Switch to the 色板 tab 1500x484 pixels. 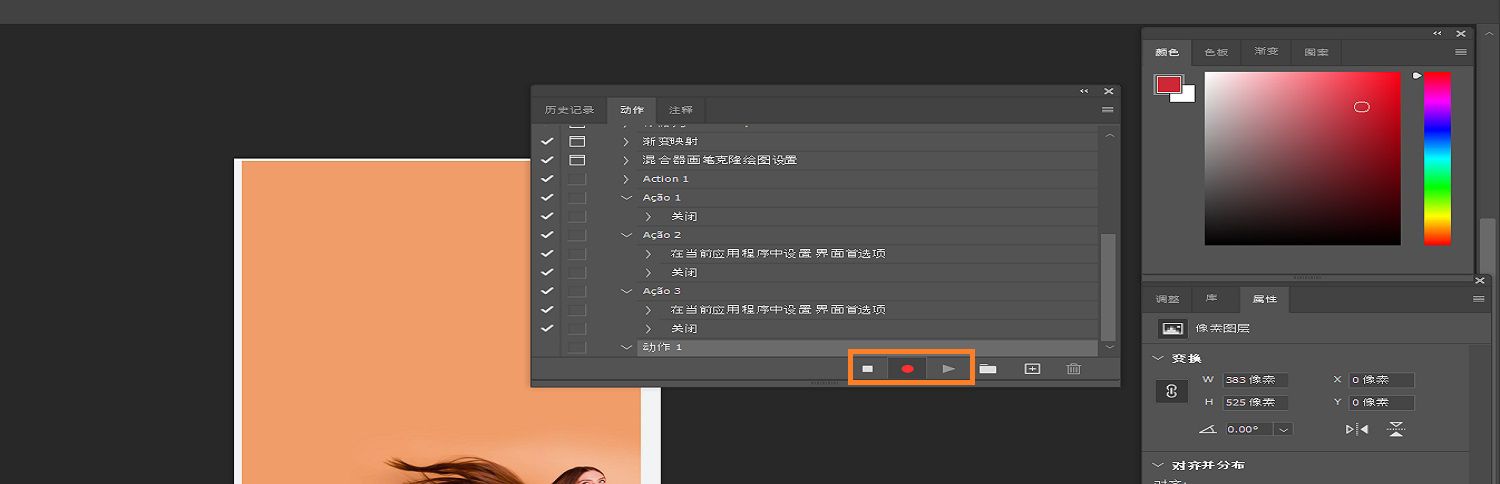tap(1216, 52)
